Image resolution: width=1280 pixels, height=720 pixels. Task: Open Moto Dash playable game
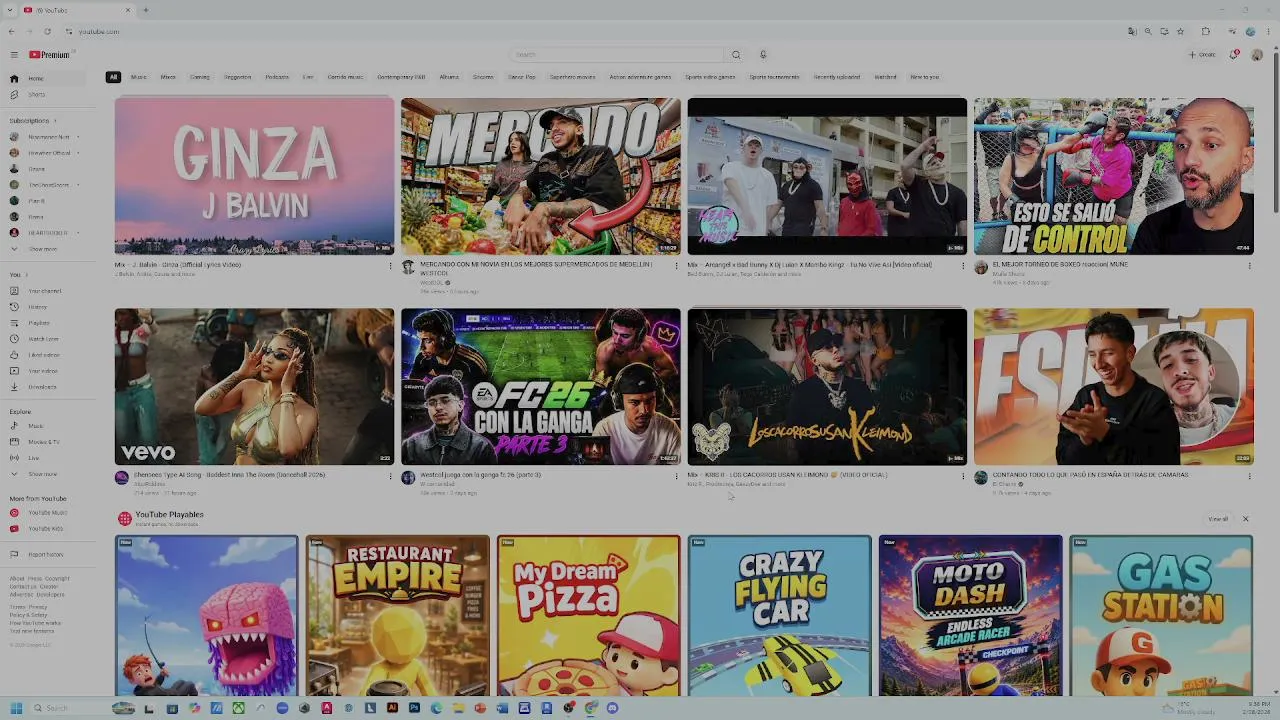tap(970, 615)
